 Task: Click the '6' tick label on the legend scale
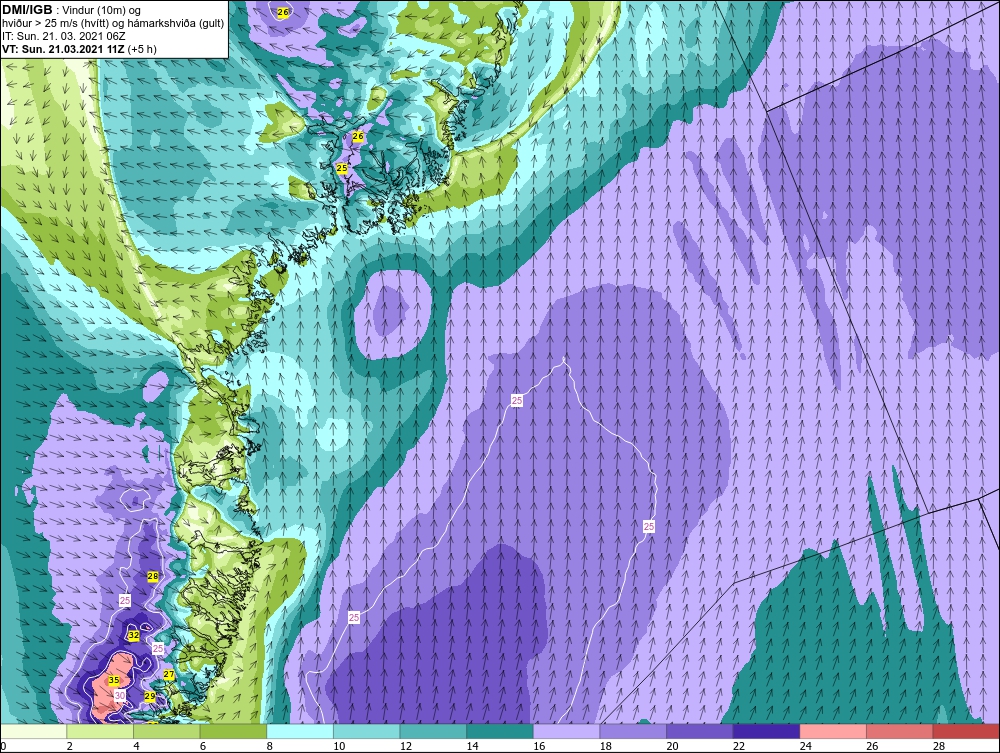203,746
